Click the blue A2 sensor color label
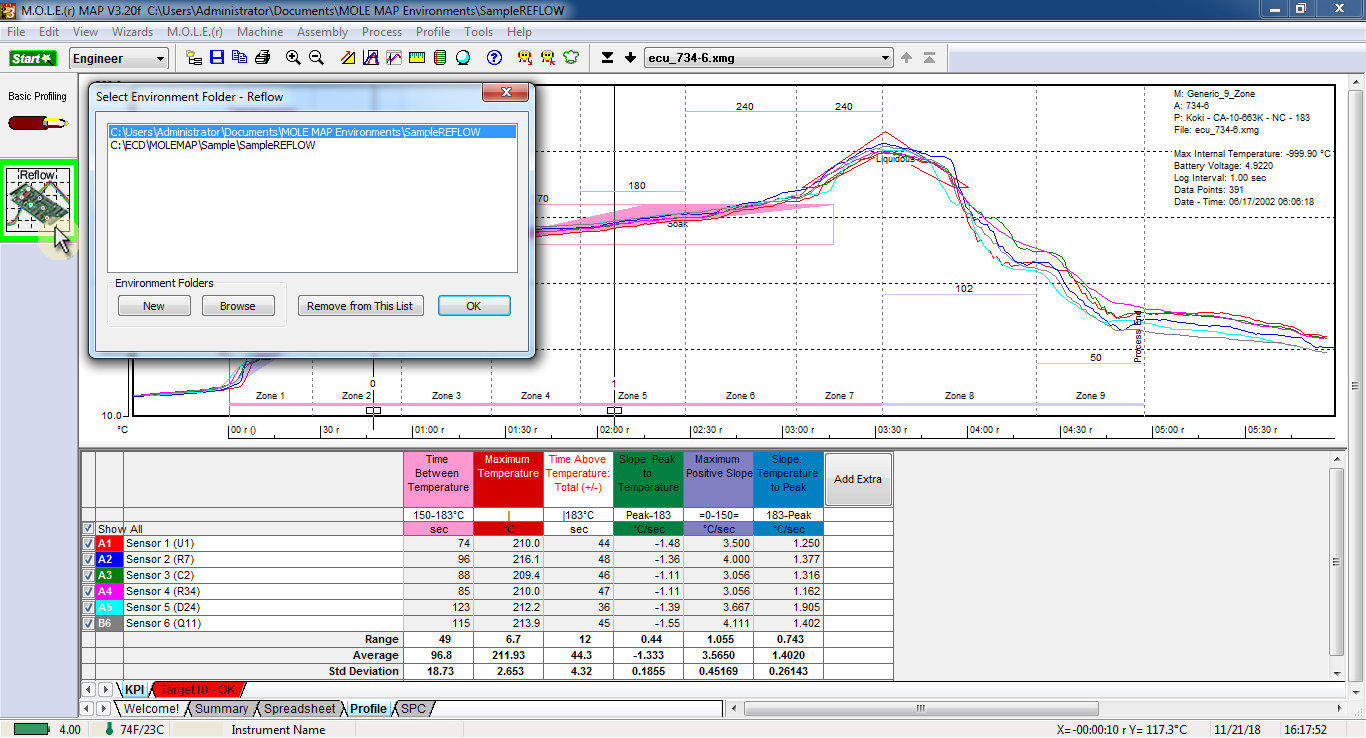This screenshot has width=1366, height=738. (x=109, y=559)
